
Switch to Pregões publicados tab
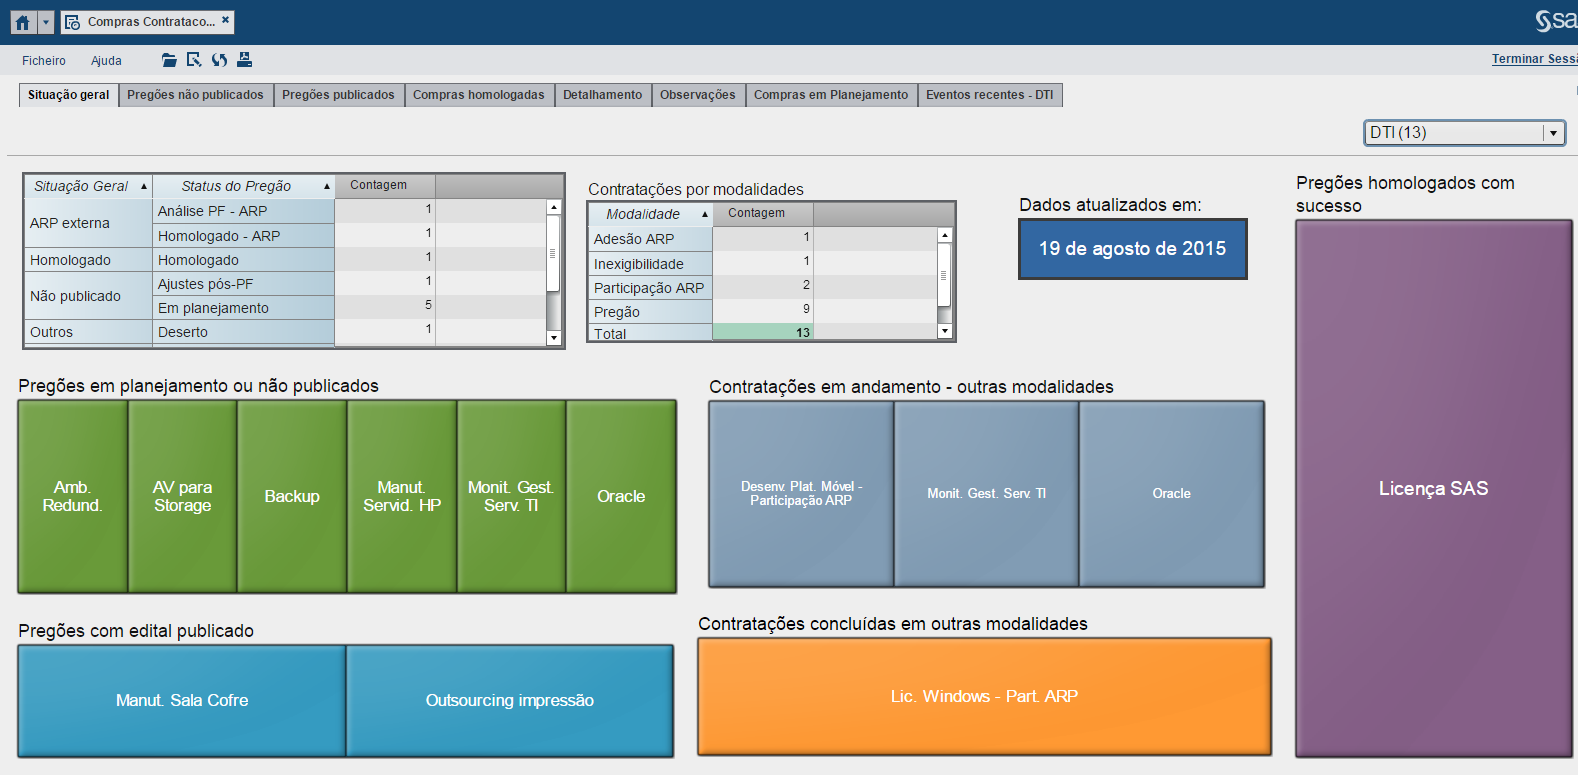(x=339, y=95)
